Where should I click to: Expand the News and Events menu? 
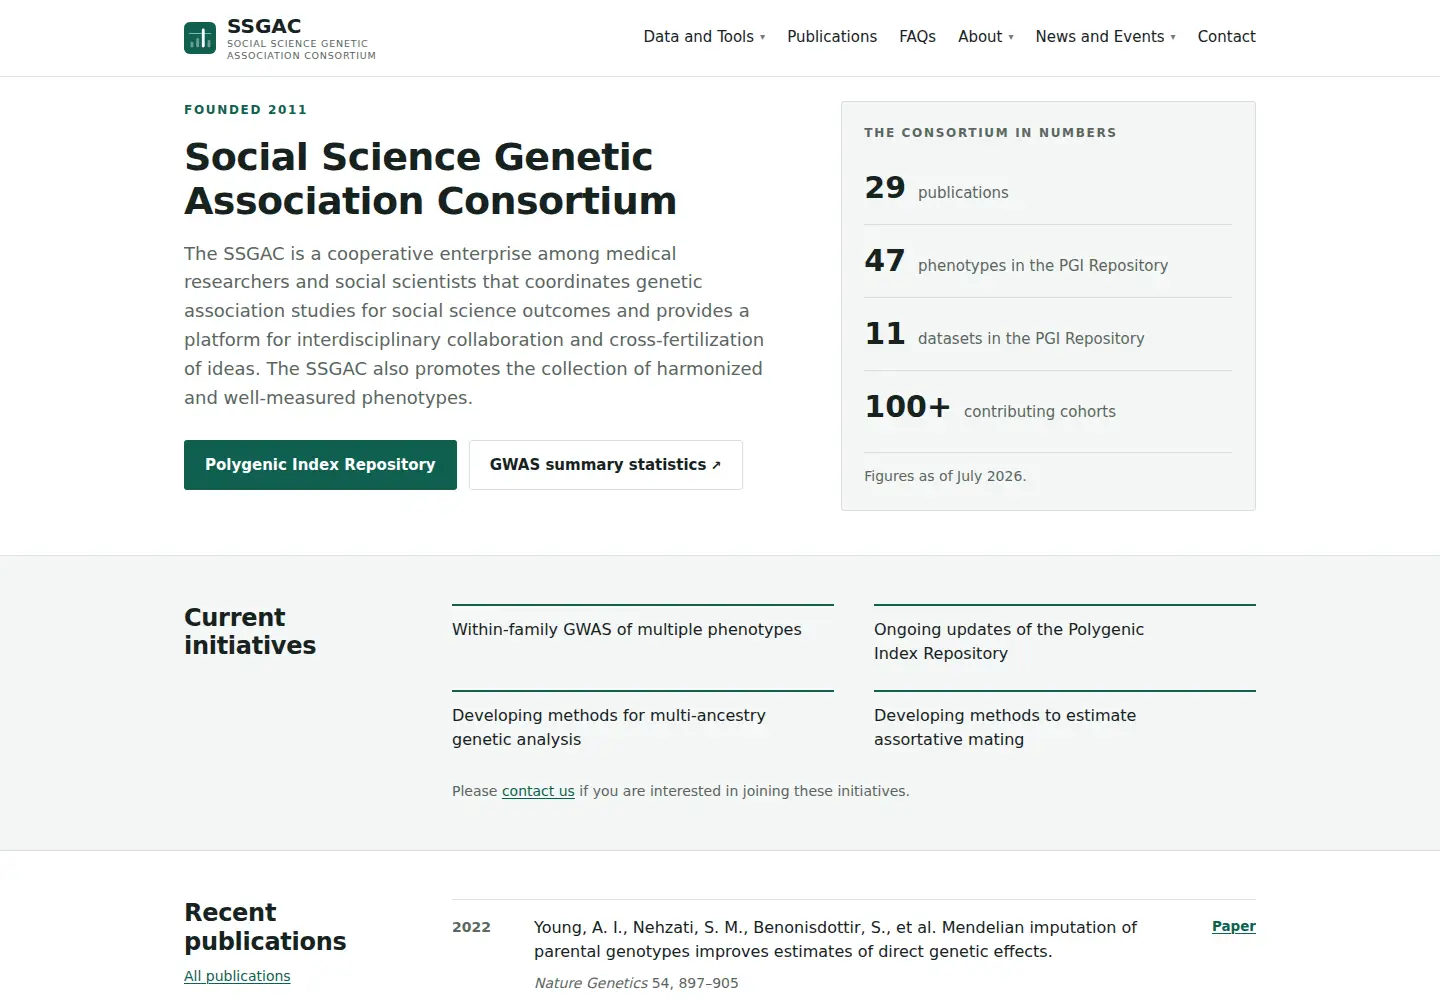pos(1105,37)
